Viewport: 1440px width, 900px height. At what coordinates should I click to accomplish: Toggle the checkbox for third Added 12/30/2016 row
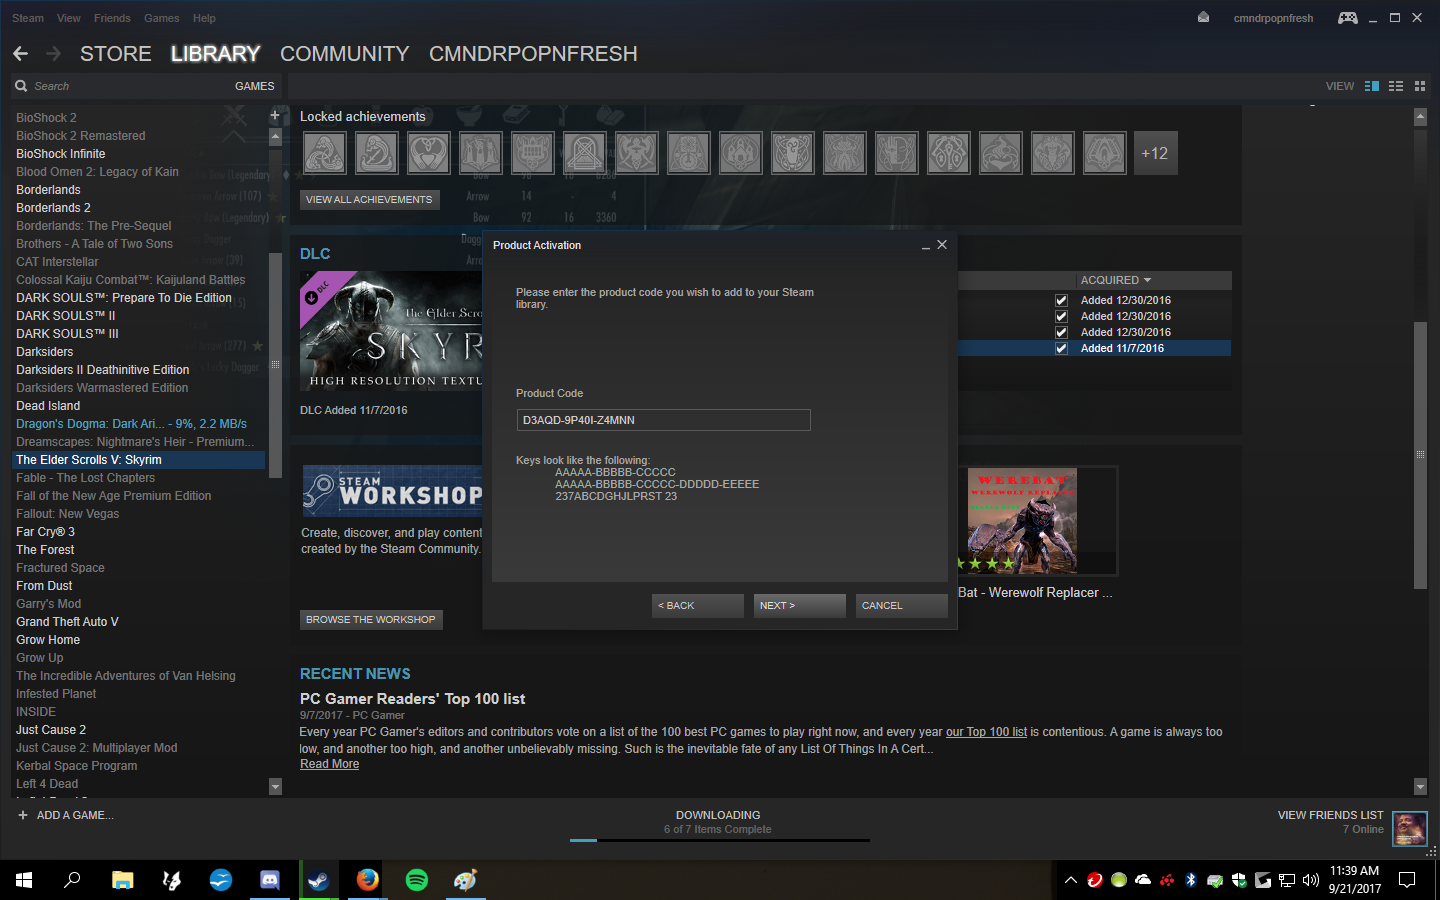click(1061, 332)
